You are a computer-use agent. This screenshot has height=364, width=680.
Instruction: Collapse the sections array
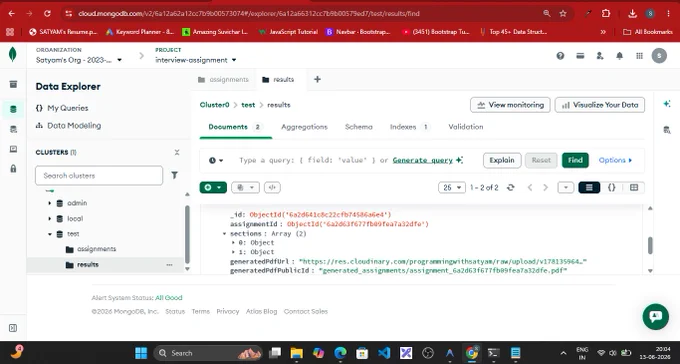tap(224, 233)
